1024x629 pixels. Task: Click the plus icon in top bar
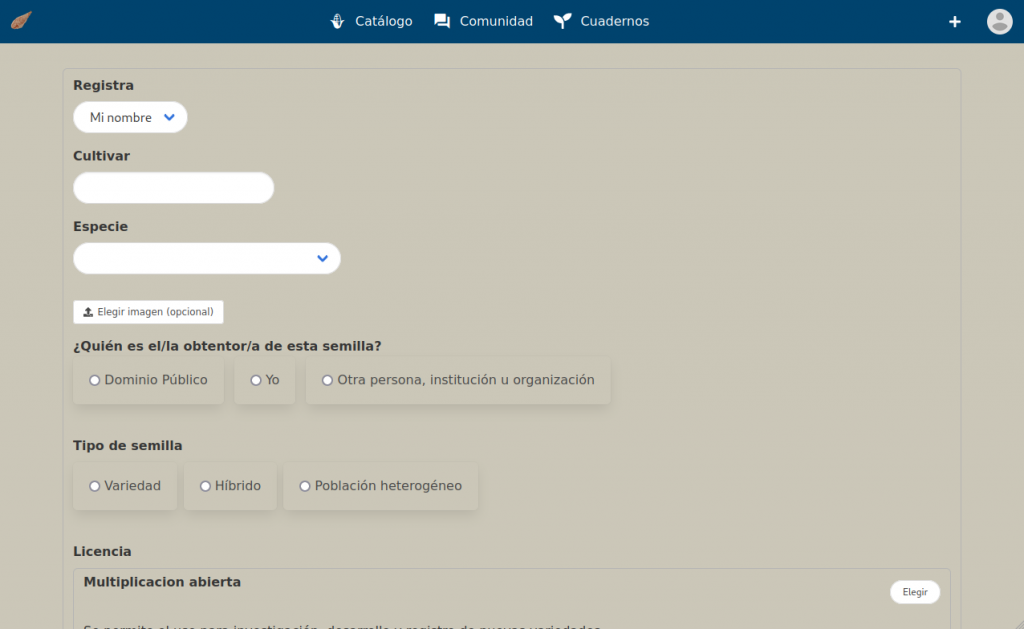(955, 22)
